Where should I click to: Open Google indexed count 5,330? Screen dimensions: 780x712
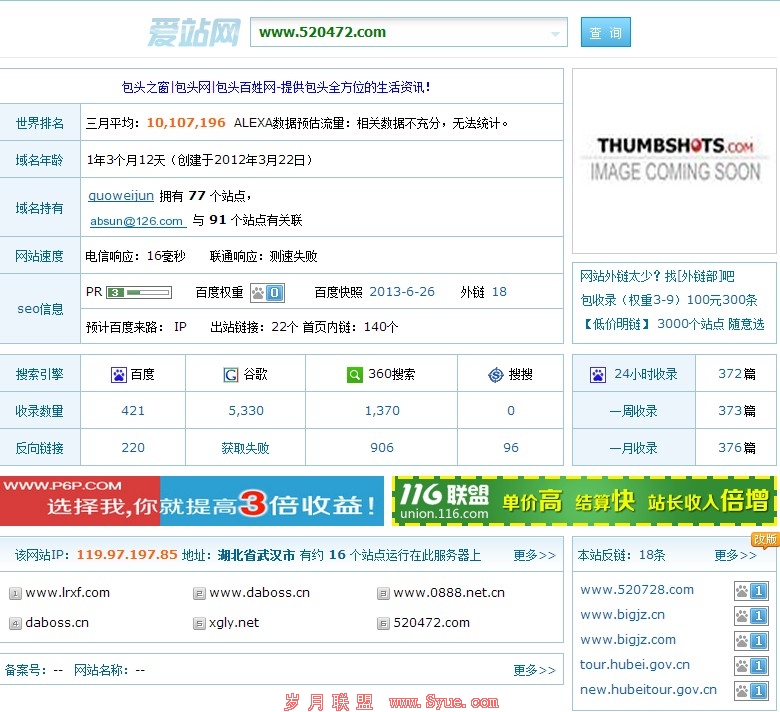pyautogui.click(x=246, y=410)
